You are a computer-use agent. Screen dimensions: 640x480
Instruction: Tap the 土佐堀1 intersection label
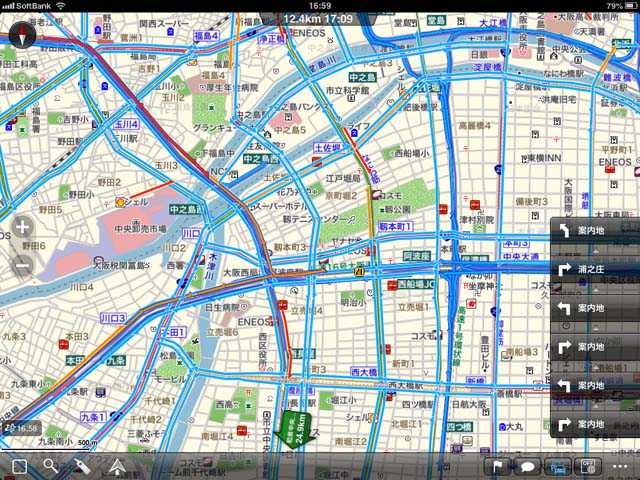328,148
